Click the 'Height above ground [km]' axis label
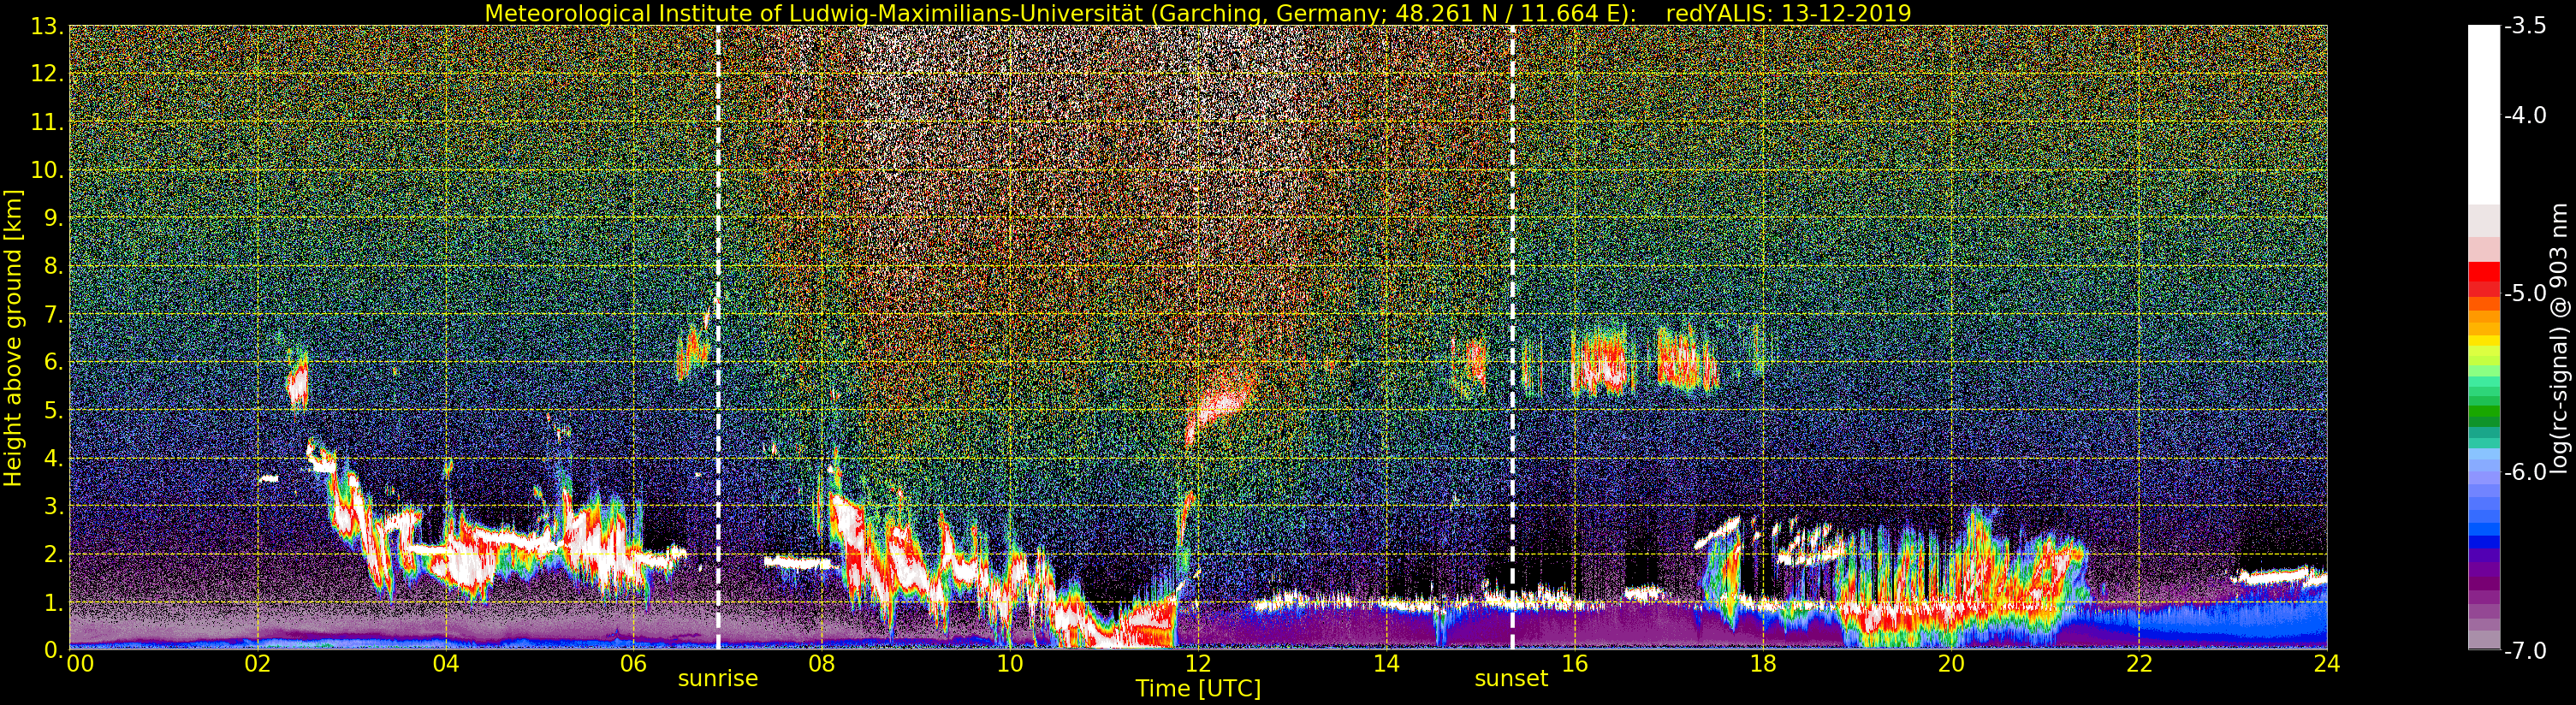 [x=13, y=338]
